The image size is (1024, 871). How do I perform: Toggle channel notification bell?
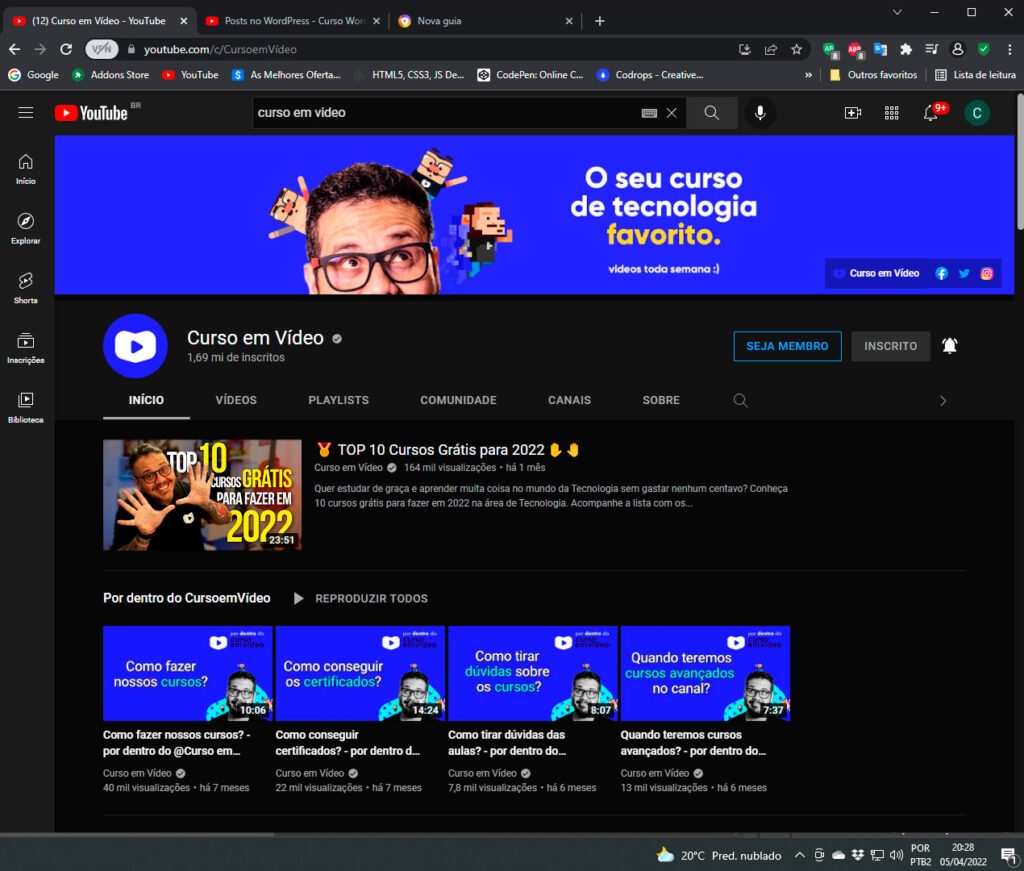(950, 346)
